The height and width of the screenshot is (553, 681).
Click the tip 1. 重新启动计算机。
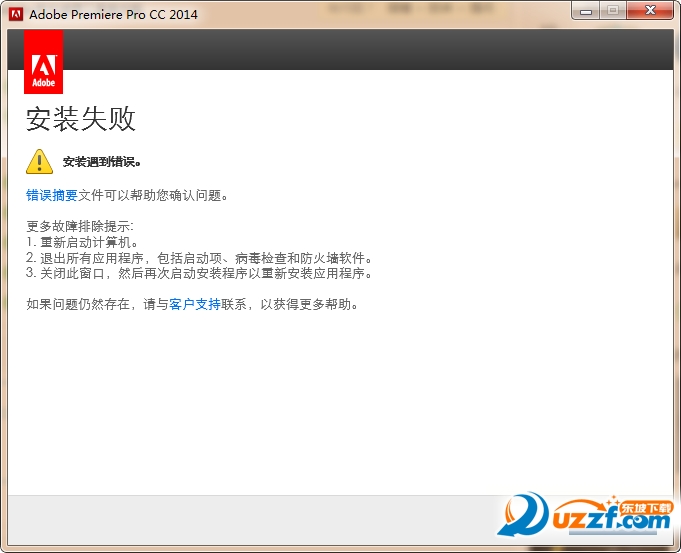pyautogui.click(x=82, y=242)
